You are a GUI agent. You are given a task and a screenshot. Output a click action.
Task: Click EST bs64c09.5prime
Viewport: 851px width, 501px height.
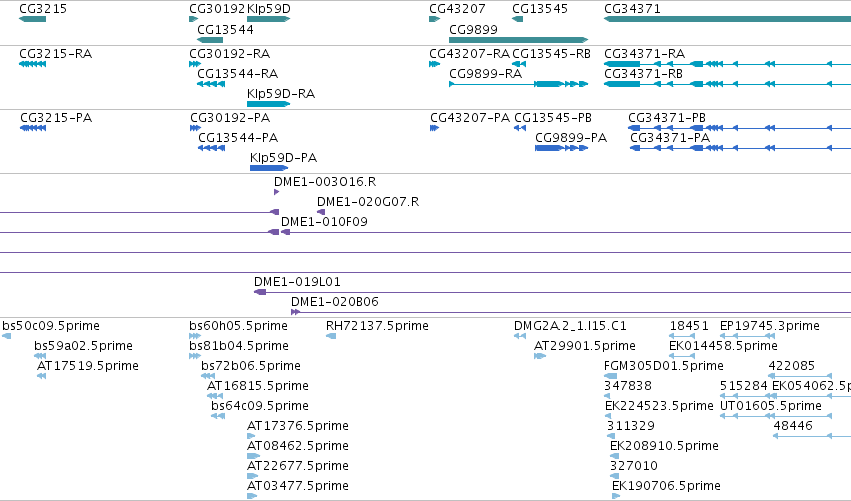point(259,407)
